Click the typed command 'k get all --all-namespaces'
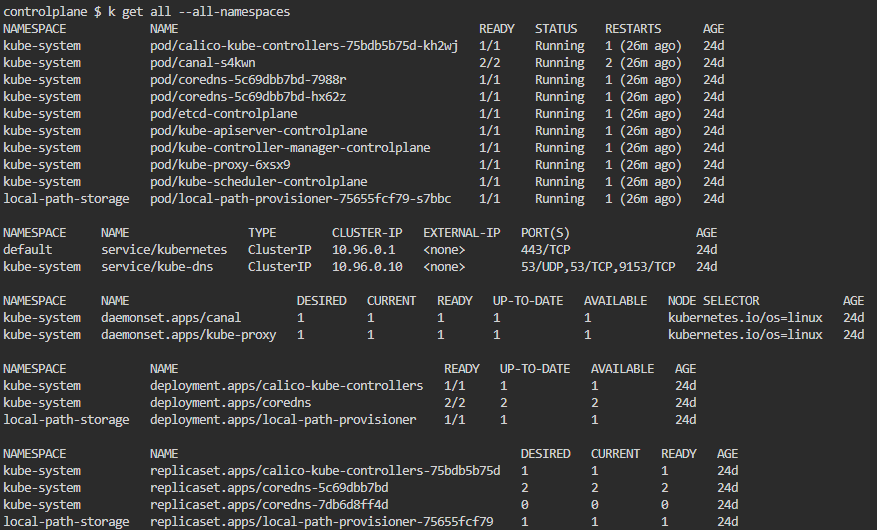Viewport: 877px width, 530px height. [196, 11]
